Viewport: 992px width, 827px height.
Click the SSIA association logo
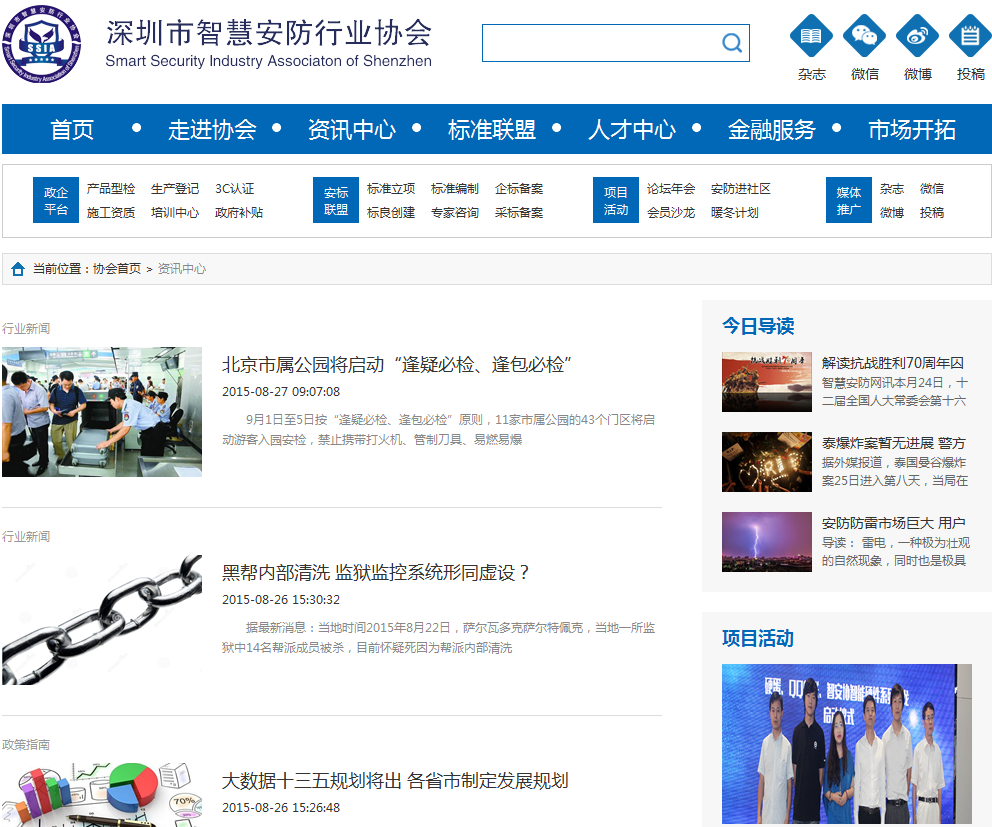coord(41,44)
